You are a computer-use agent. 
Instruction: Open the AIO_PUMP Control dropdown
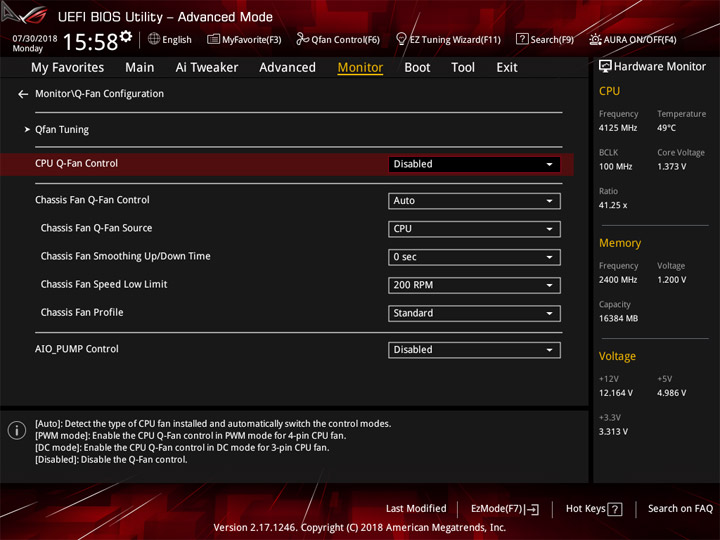[x=474, y=349]
